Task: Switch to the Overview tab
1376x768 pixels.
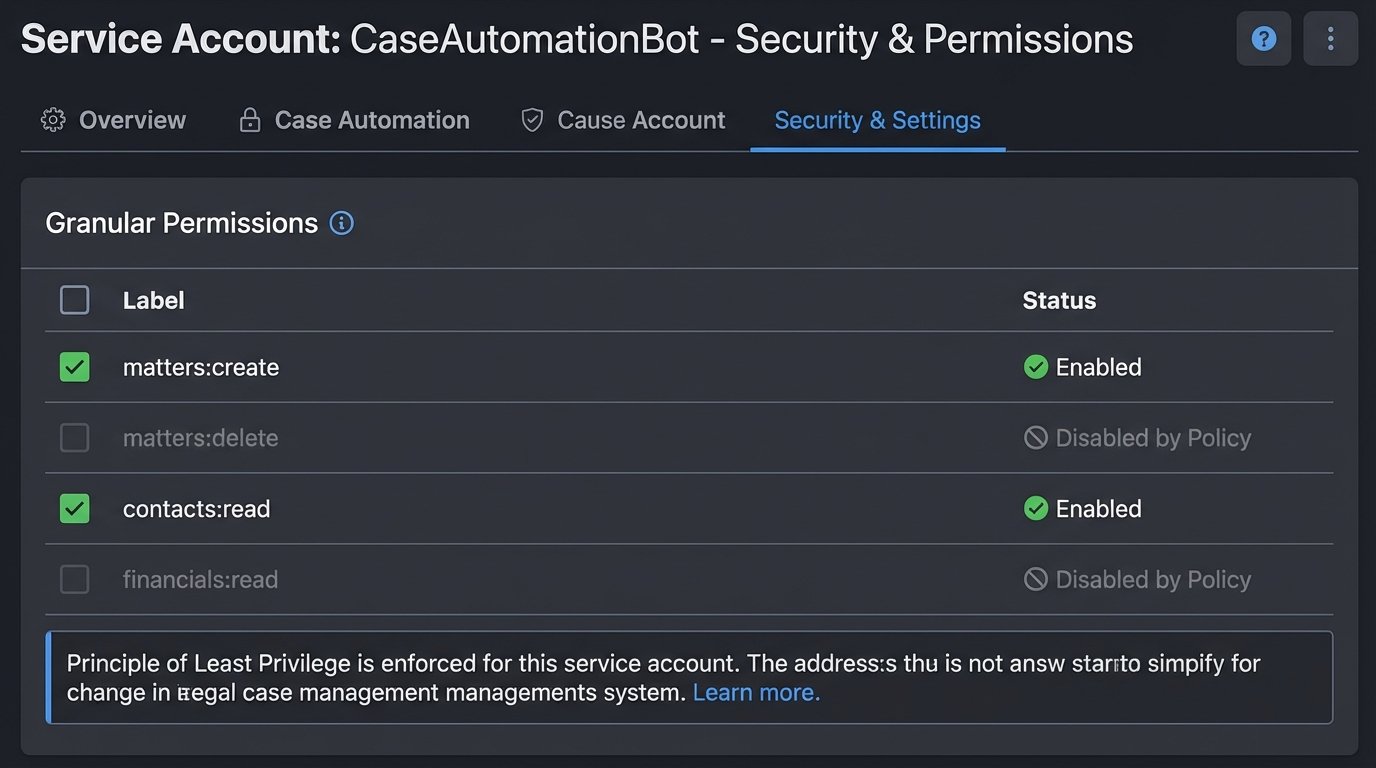Action: coord(132,119)
